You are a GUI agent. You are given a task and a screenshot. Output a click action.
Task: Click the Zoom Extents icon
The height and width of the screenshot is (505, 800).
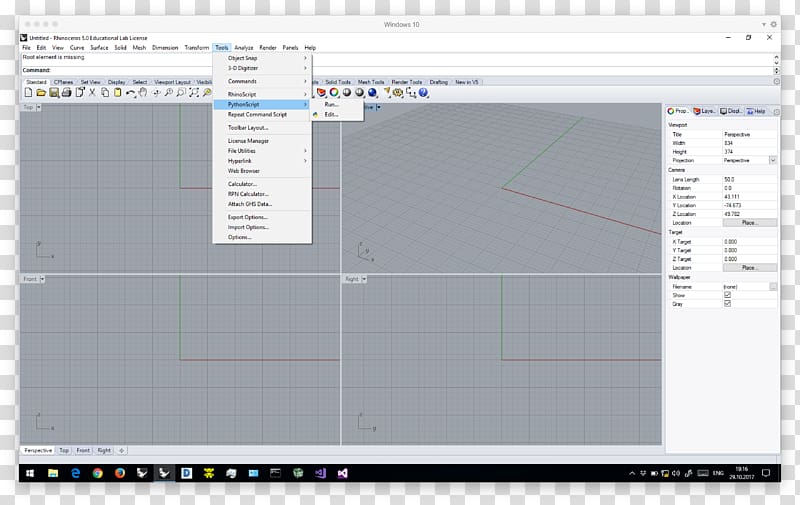pyautogui.click(x=193, y=92)
